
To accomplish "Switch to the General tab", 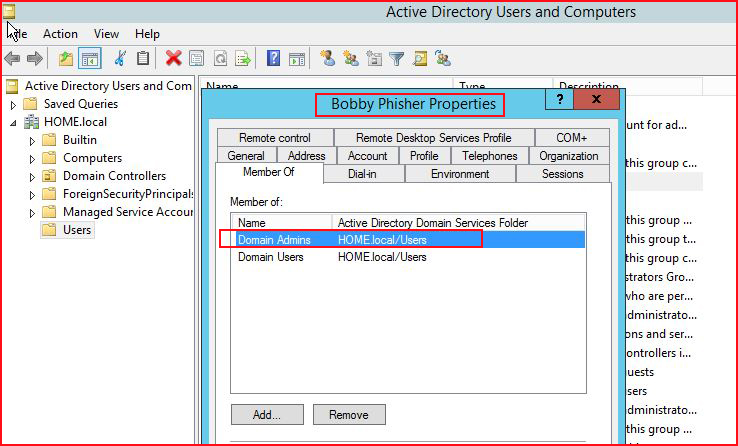I will pyautogui.click(x=246, y=156).
